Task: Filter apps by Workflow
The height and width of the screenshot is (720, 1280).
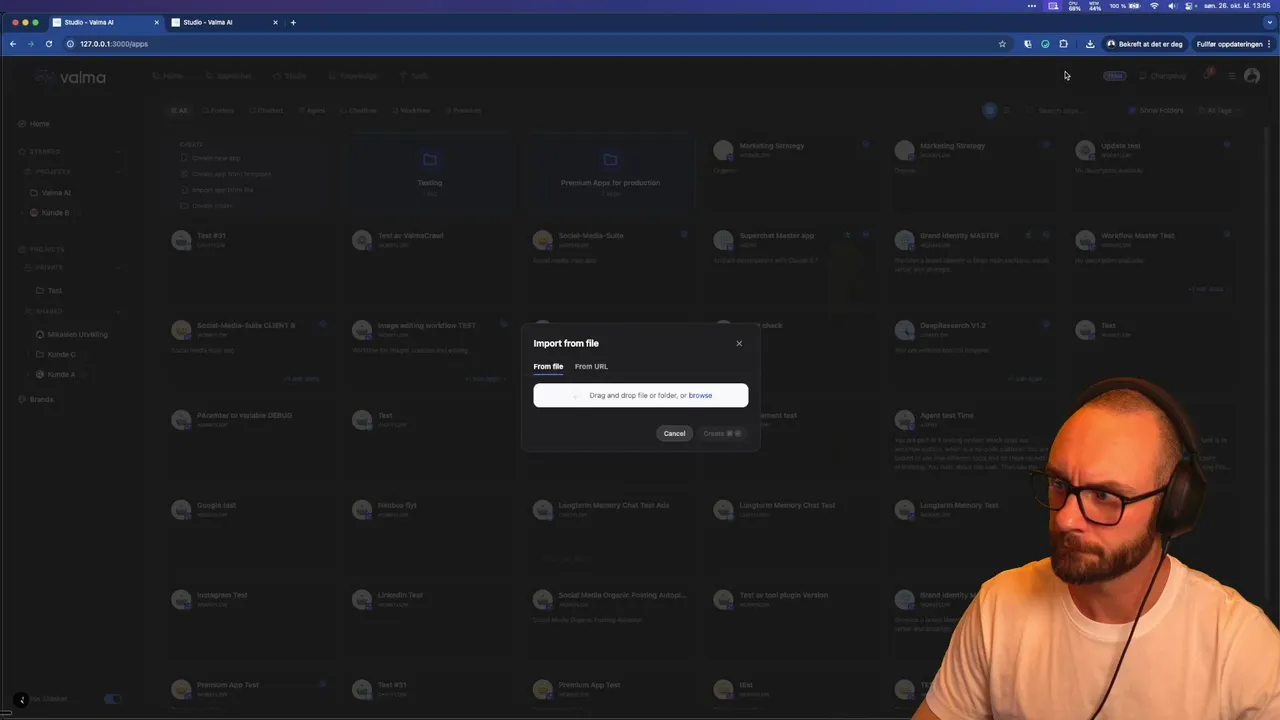Action: [411, 111]
